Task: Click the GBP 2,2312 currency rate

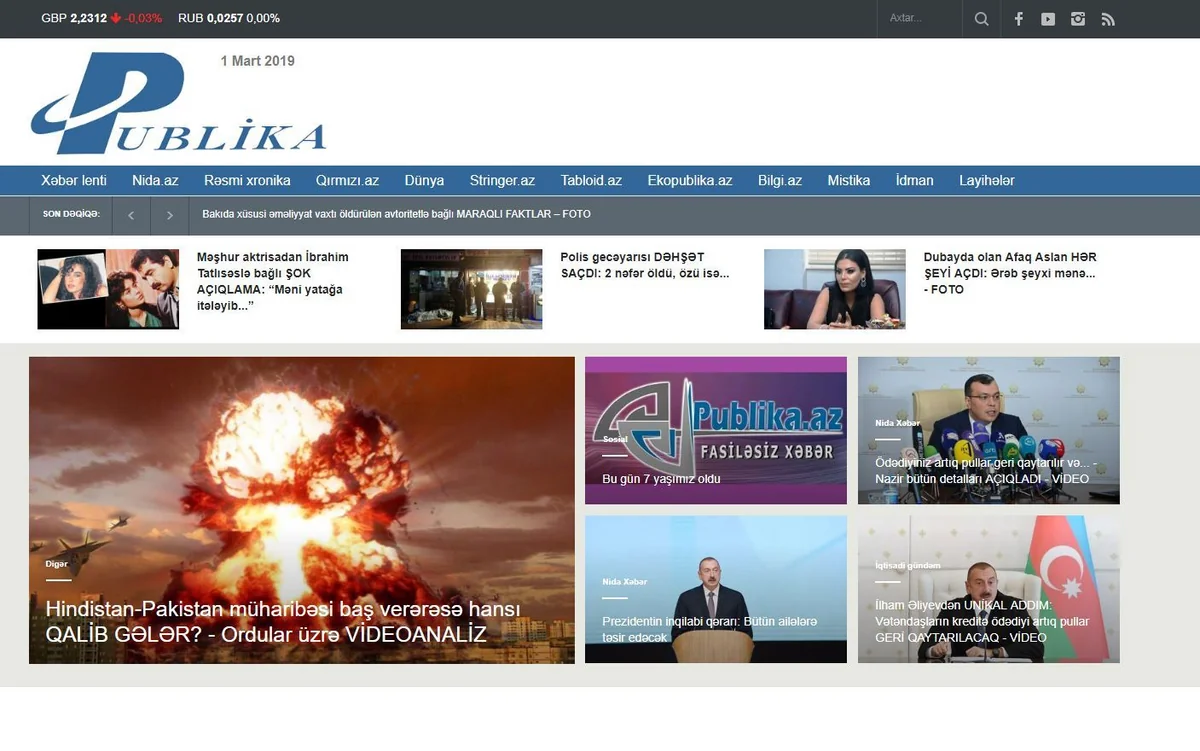Action: 101,18
